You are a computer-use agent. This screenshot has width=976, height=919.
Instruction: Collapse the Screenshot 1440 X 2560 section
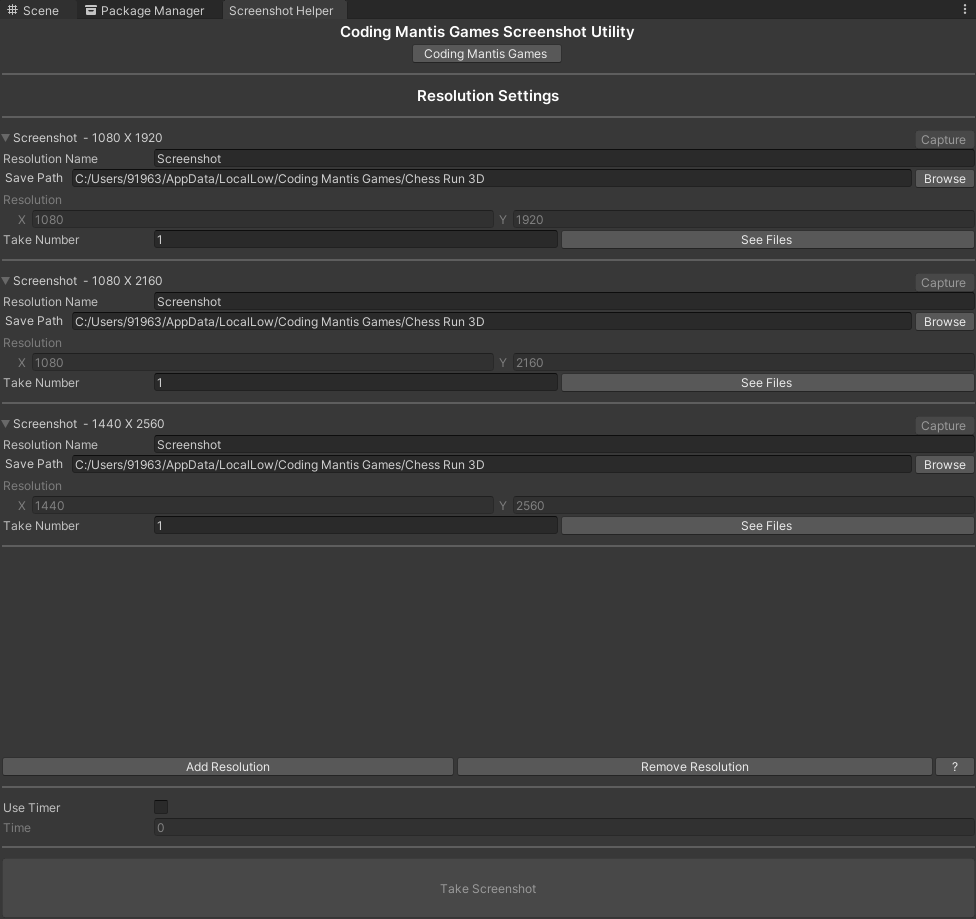coord(6,423)
